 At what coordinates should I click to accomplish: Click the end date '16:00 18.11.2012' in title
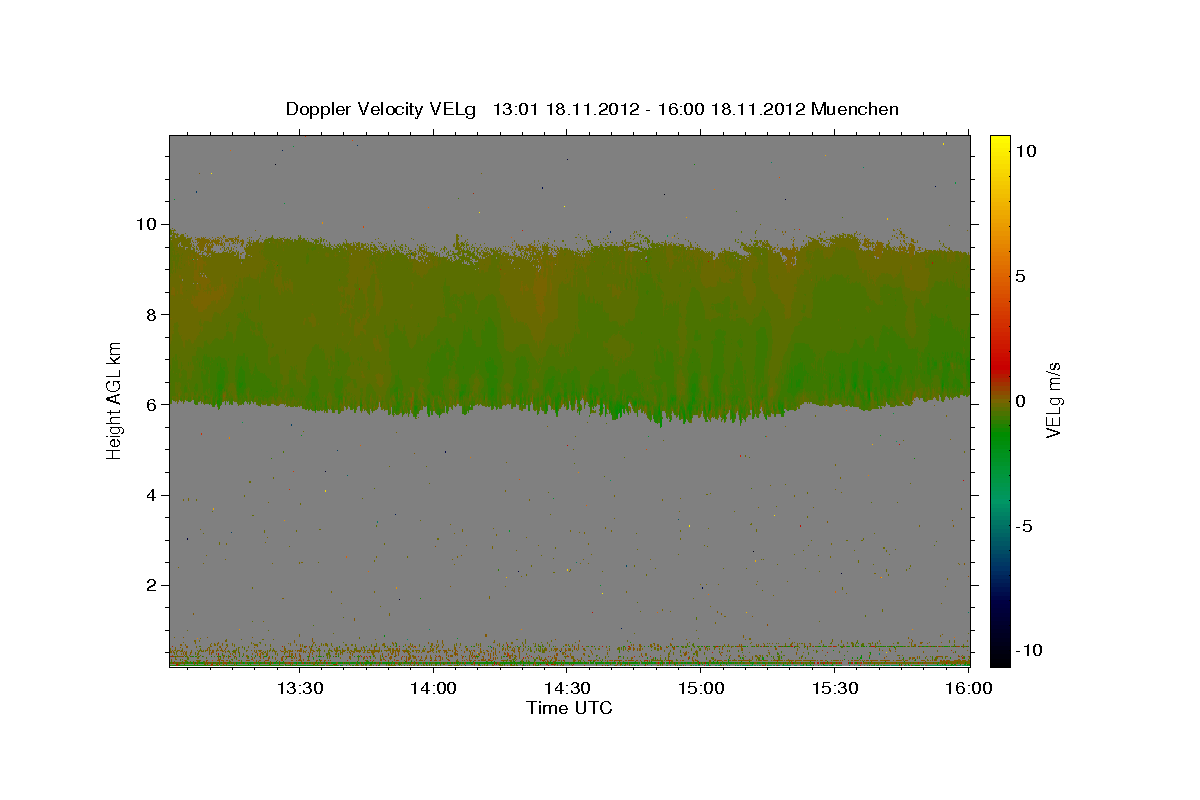point(731,109)
